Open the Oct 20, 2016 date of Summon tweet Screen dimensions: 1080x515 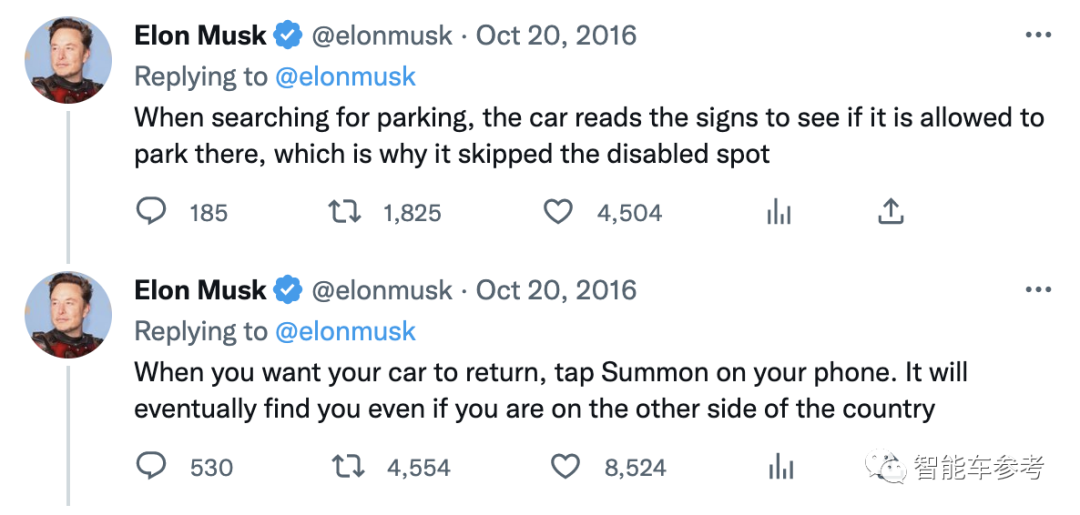coord(556,291)
